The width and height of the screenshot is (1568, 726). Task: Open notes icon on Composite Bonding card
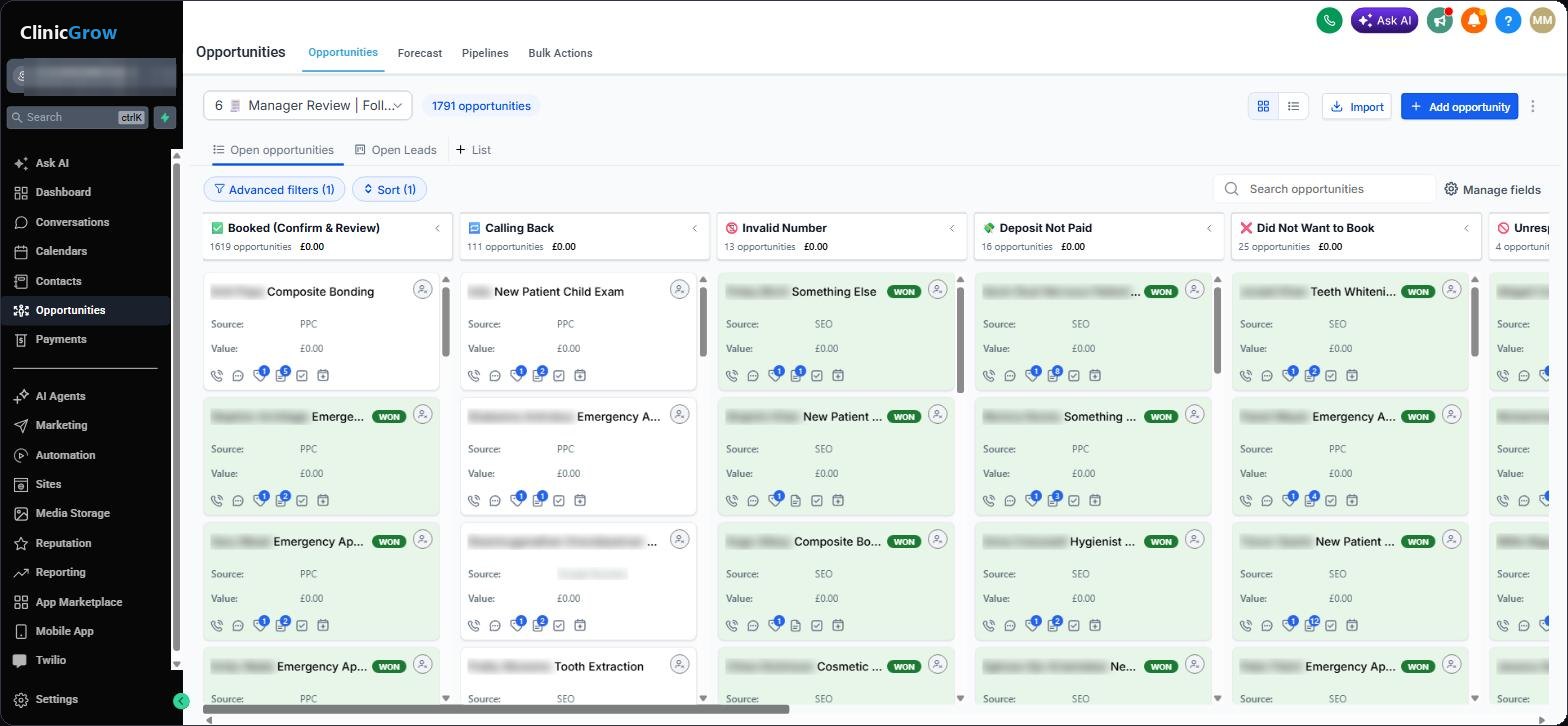coord(282,375)
